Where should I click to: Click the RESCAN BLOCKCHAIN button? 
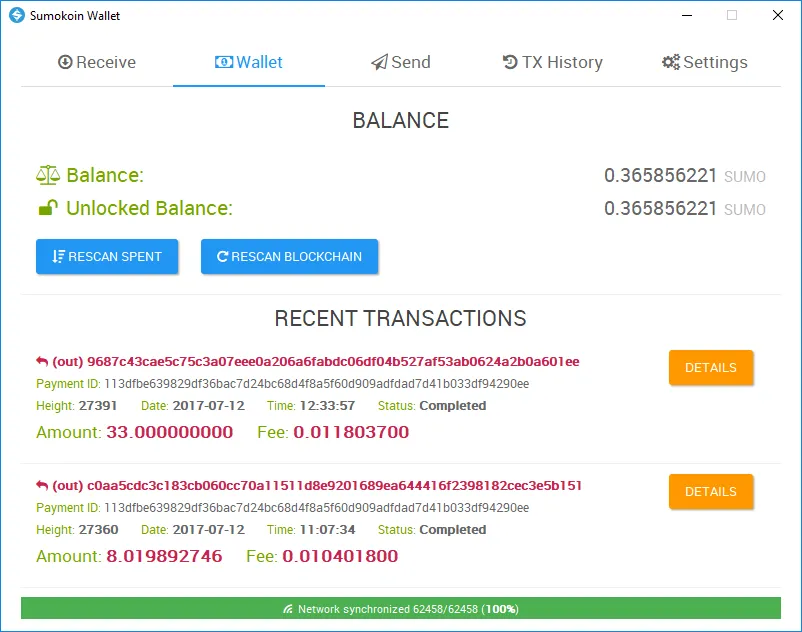pos(289,257)
